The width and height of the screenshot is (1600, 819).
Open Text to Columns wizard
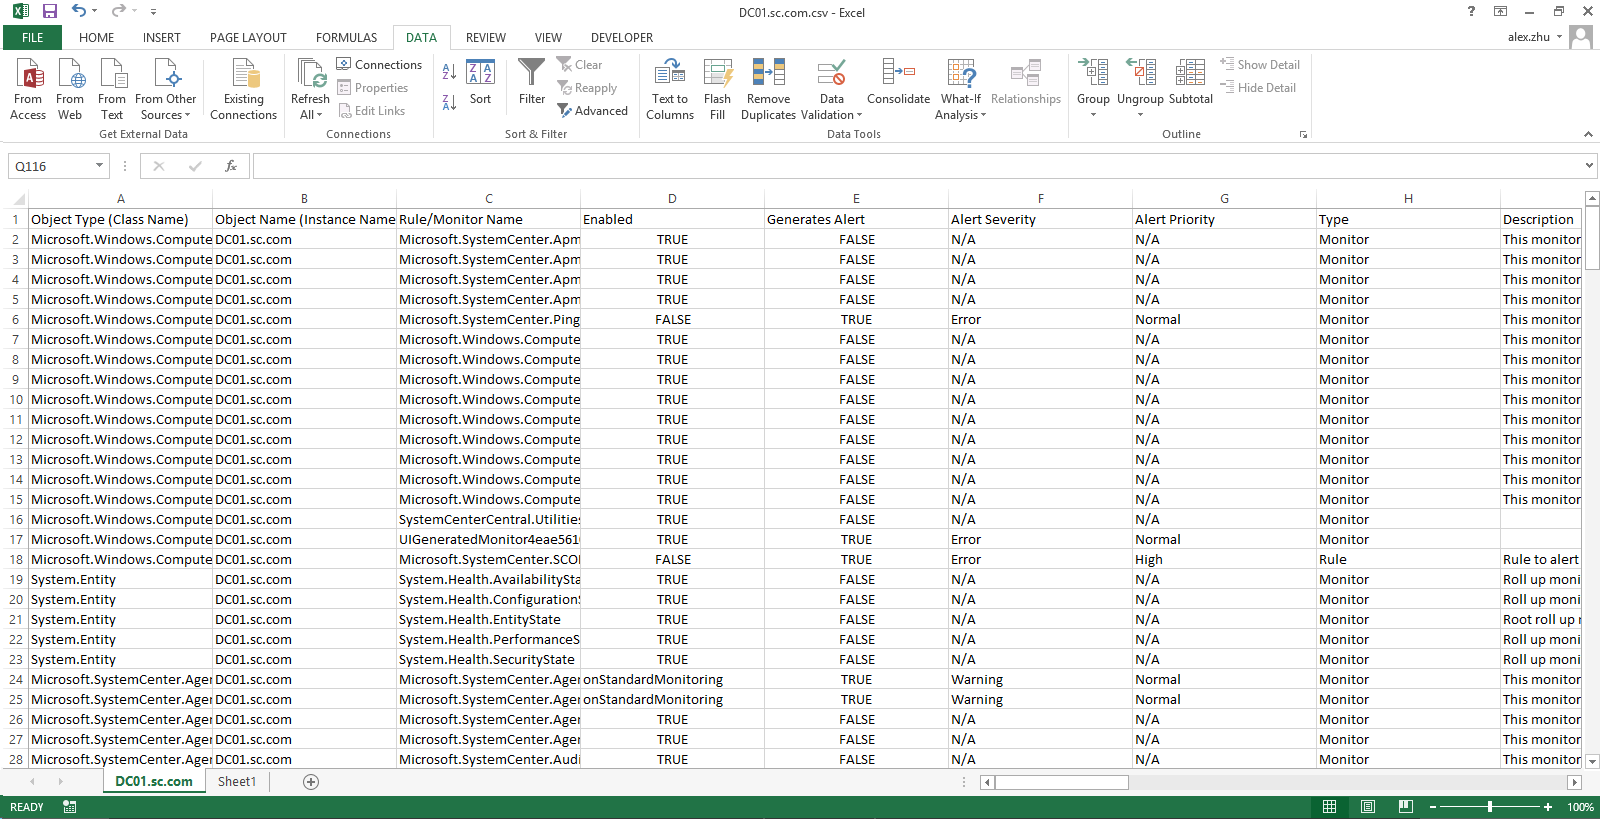(670, 89)
